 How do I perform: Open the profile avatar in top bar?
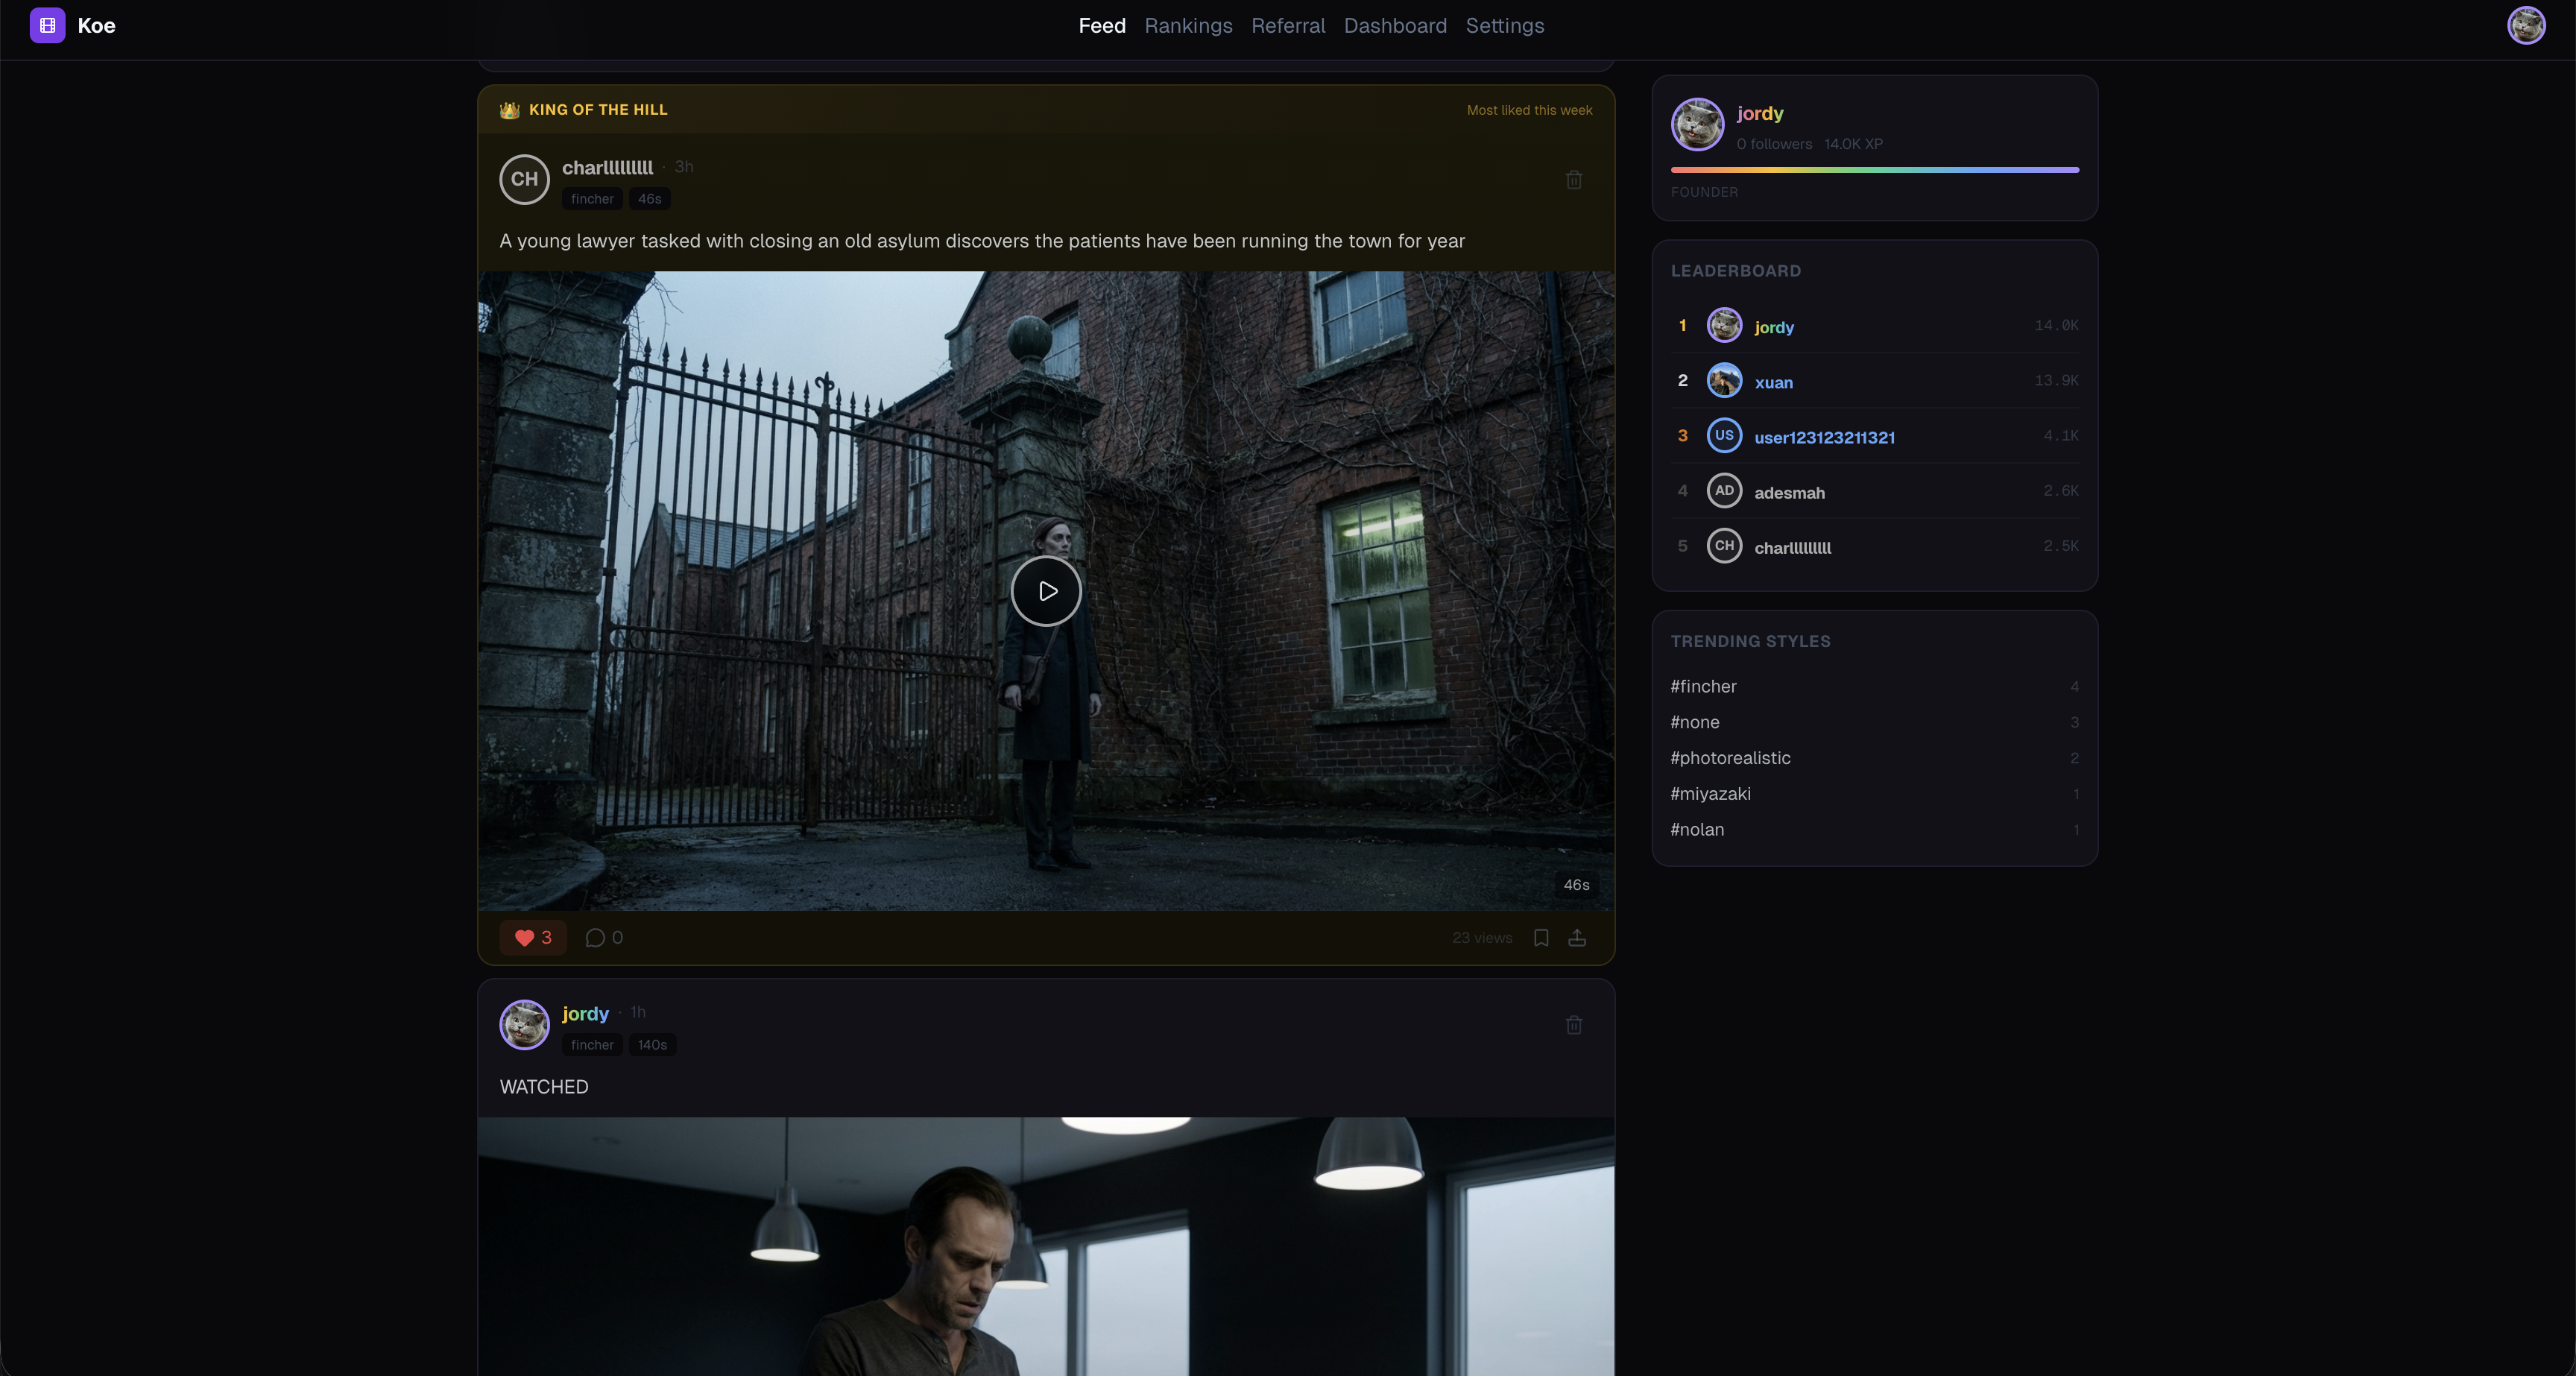2526,25
